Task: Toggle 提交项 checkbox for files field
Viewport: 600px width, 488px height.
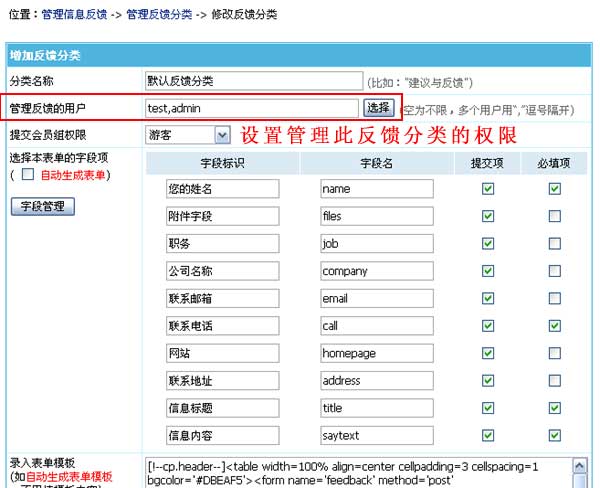Action: click(488, 216)
